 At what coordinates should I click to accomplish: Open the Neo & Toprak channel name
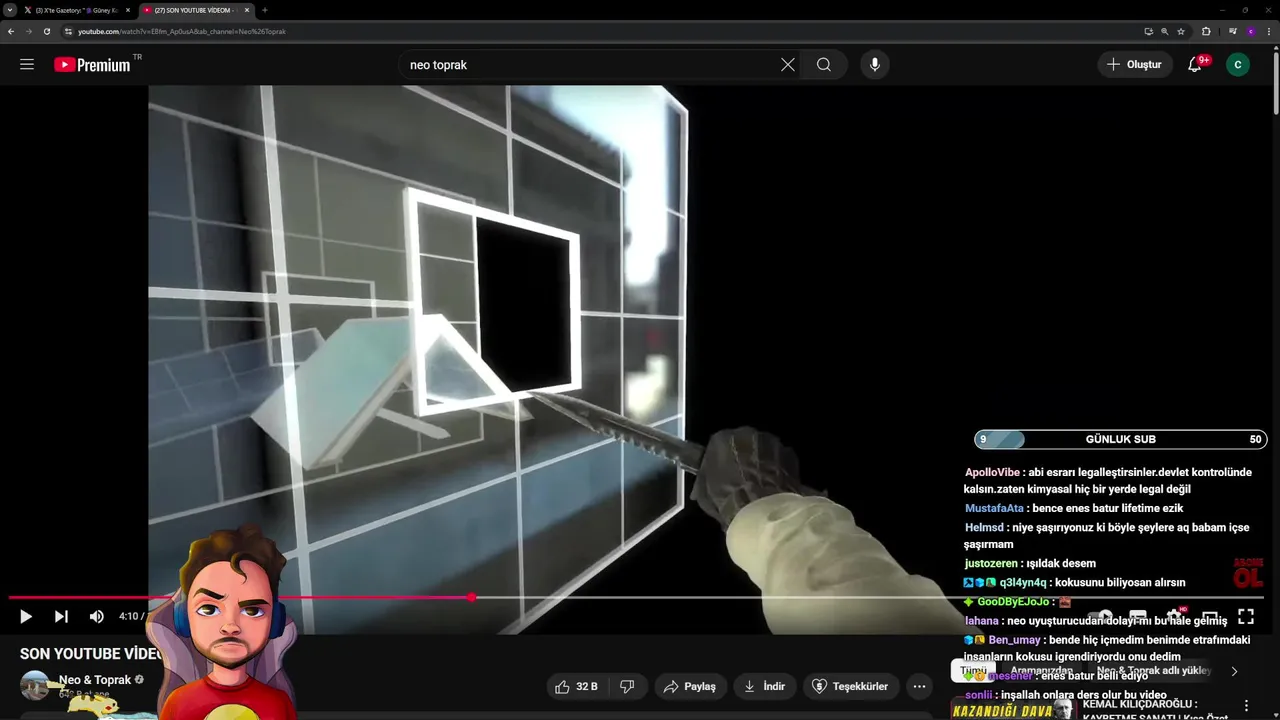pyautogui.click(x=95, y=680)
